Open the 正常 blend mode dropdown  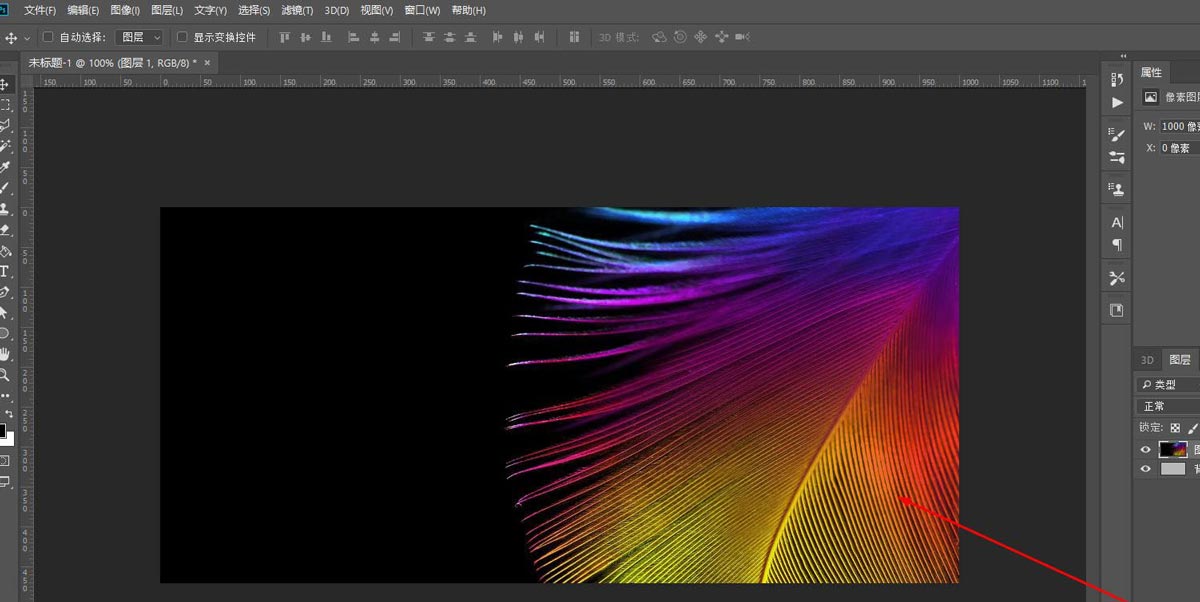[x=1170, y=406]
